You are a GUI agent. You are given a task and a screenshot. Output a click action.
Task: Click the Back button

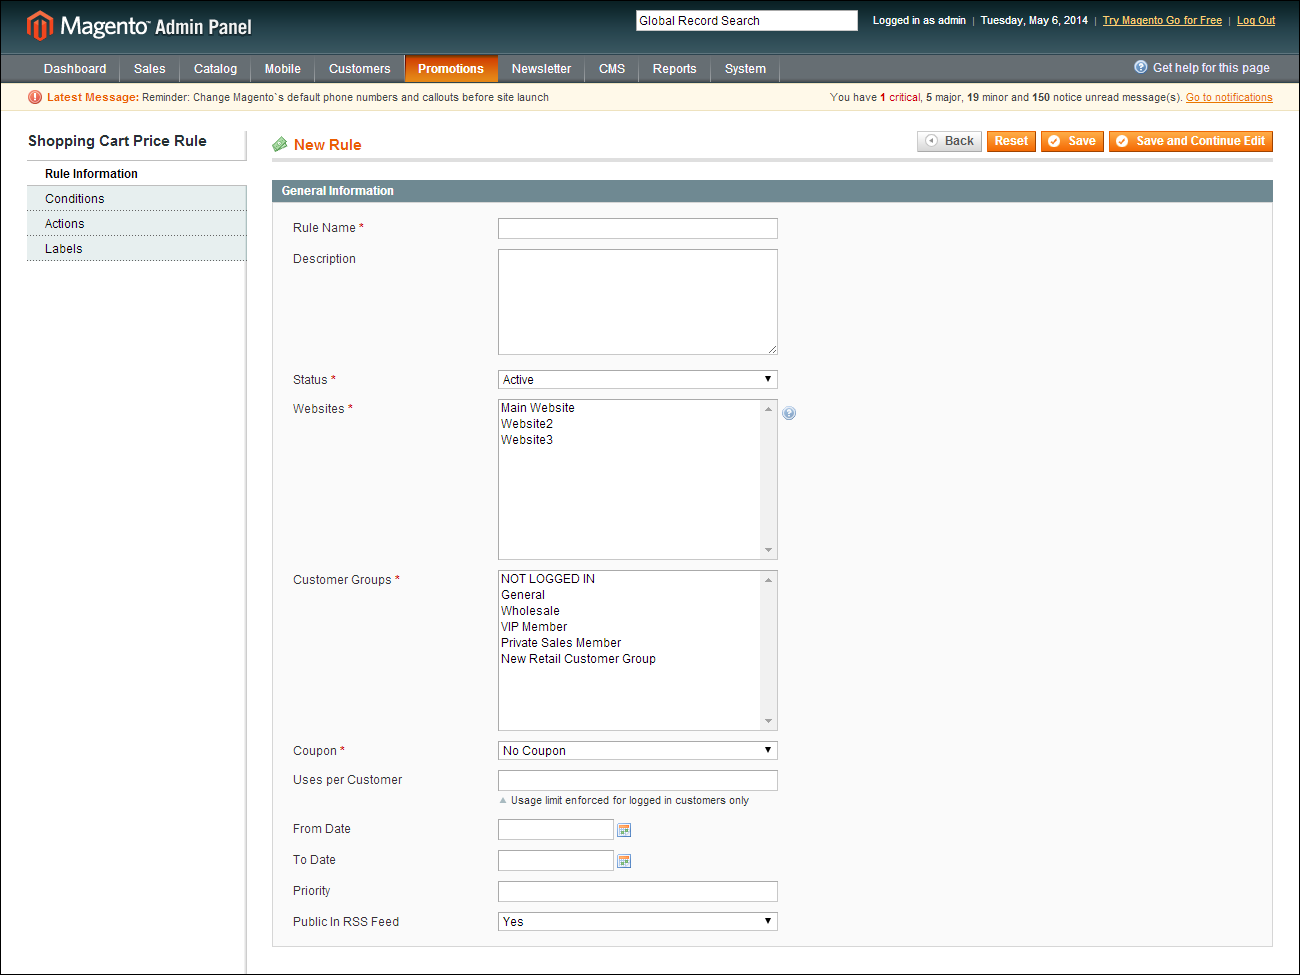pos(949,141)
